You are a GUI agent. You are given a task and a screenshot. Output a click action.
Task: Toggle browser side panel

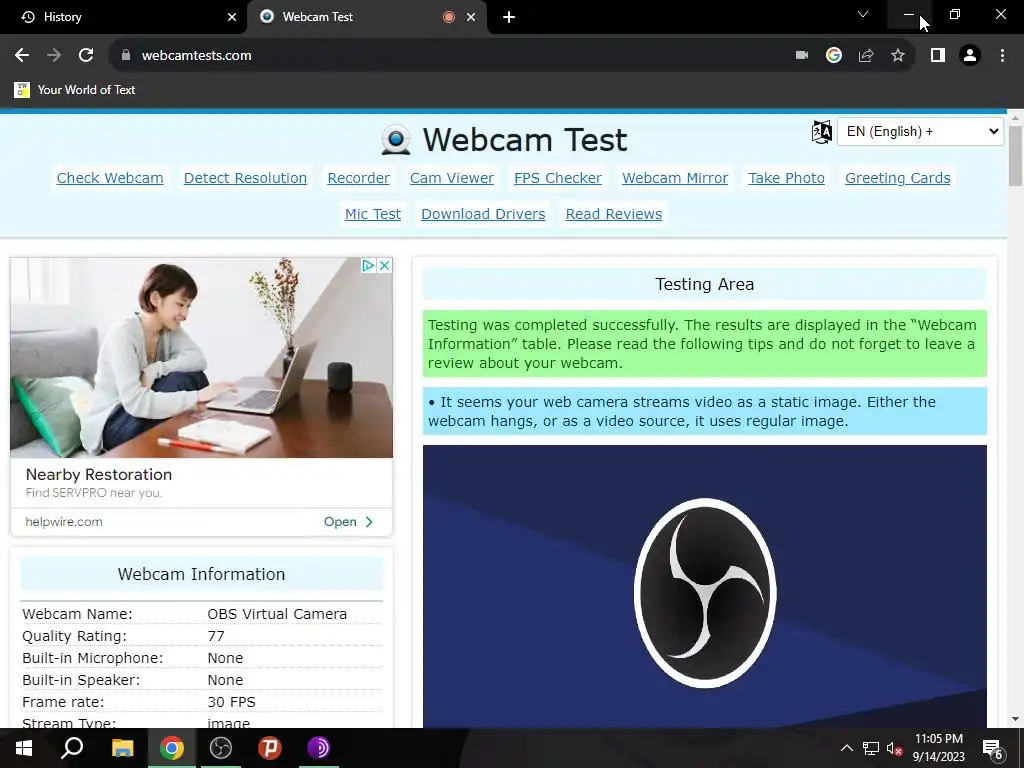(x=938, y=56)
